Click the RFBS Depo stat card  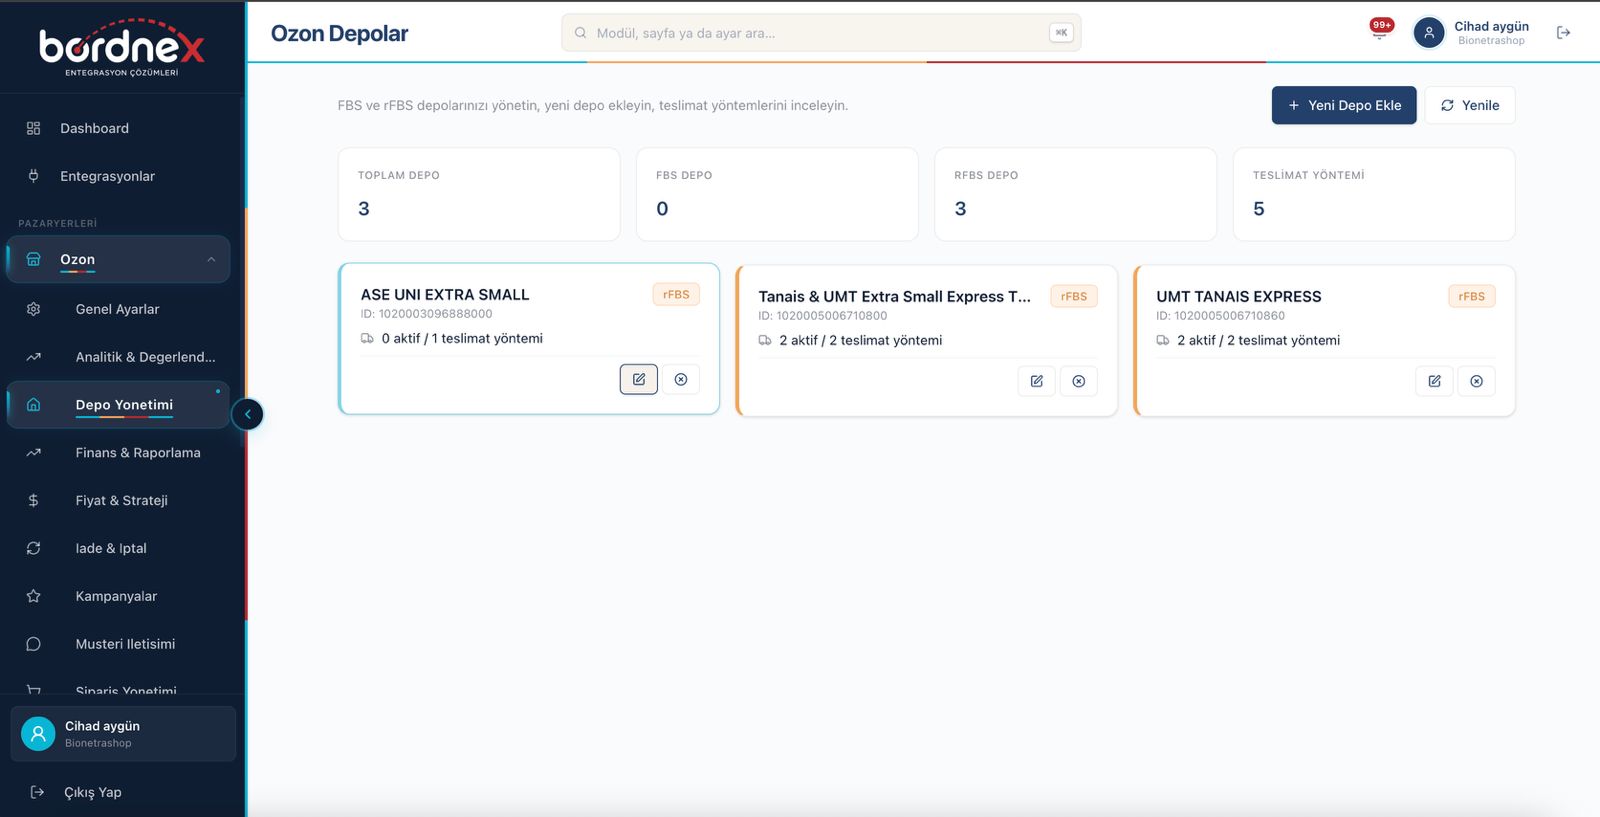tap(1075, 194)
